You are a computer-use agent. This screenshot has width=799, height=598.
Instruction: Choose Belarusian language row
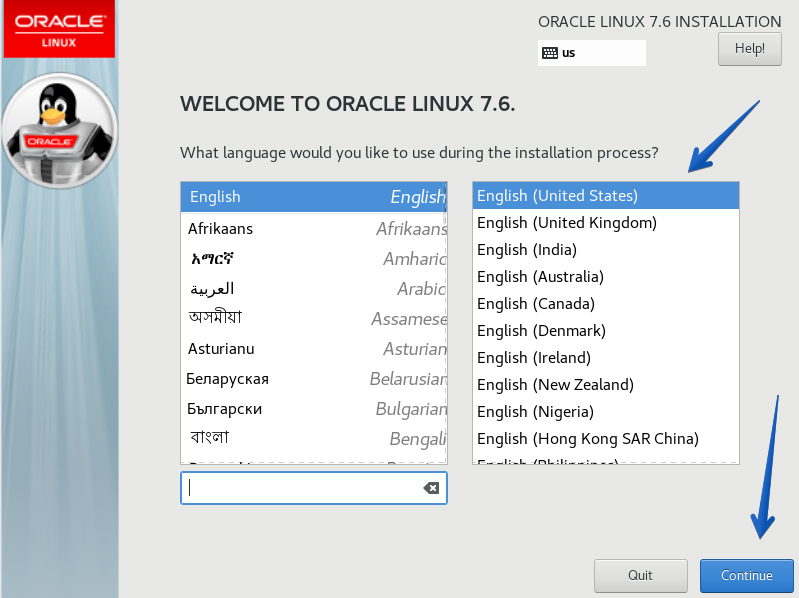(x=313, y=379)
